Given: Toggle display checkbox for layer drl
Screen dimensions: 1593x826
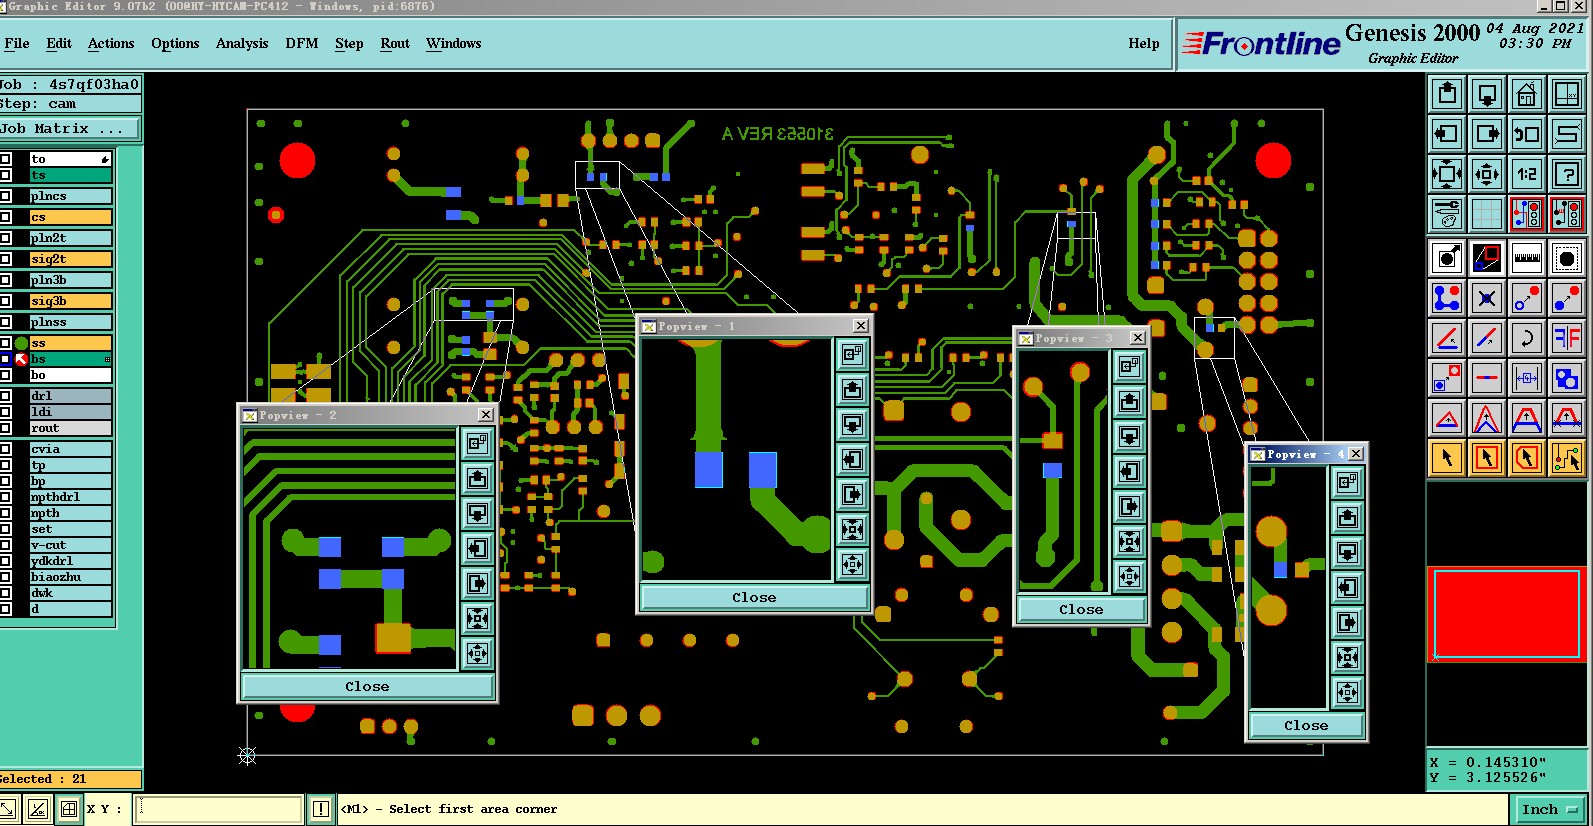Looking at the screenshot, I should (x=6, y=396).
